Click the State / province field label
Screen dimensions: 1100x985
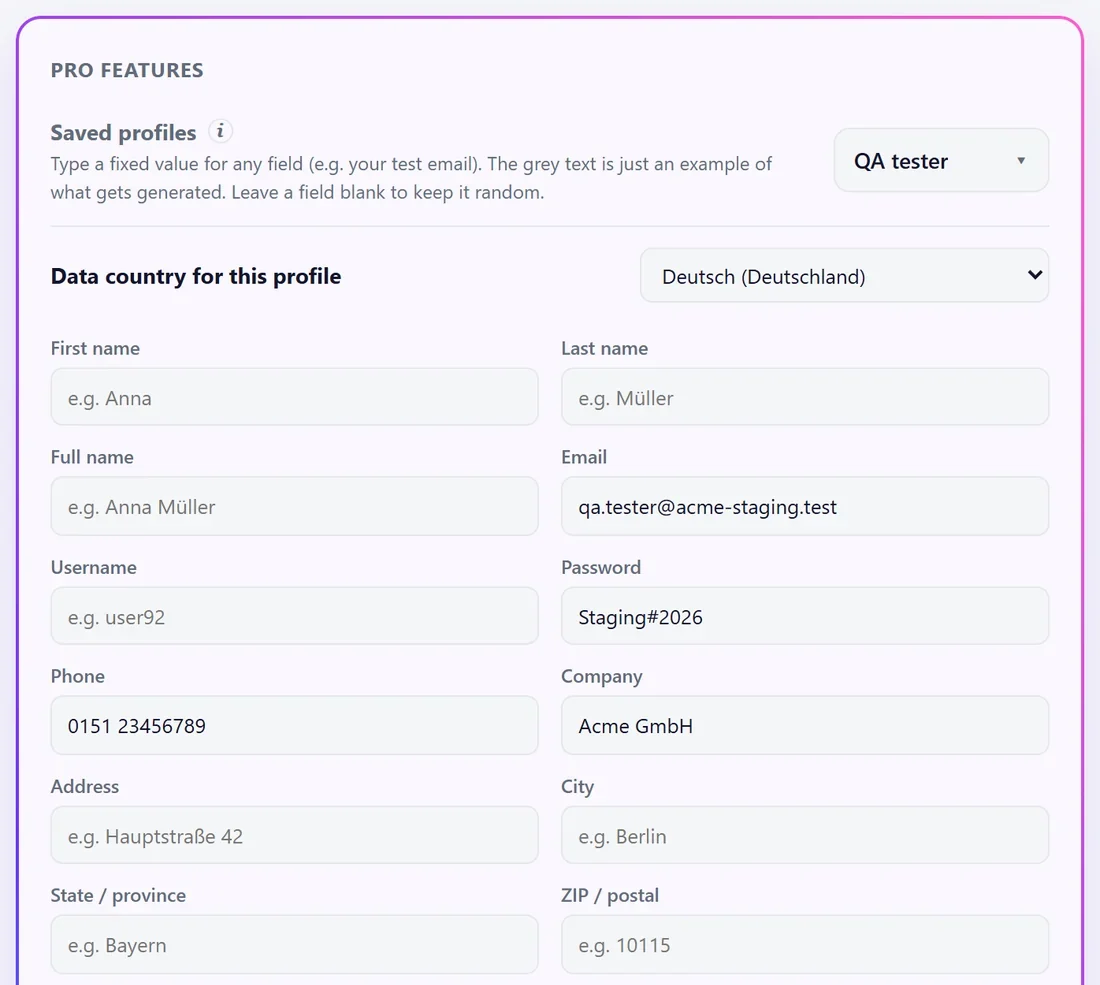click(x=118, y=896)
